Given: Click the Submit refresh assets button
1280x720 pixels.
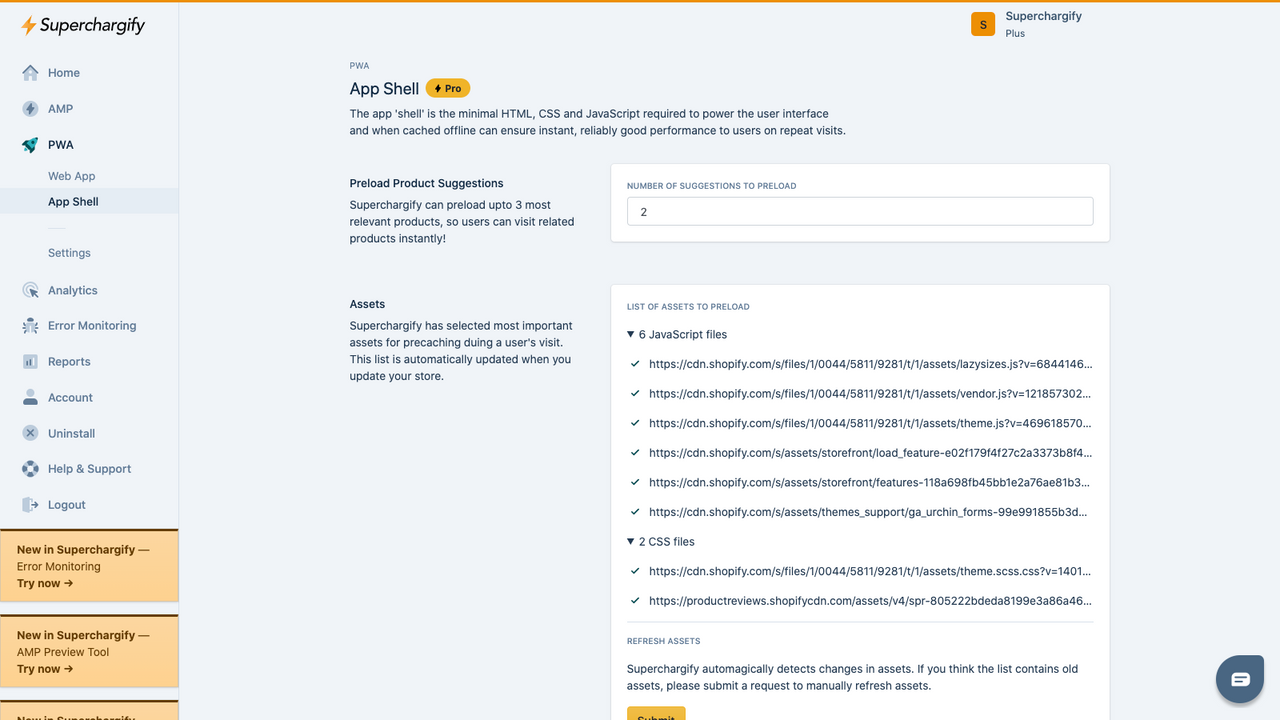Looking at the screenshot, I should (656, 714).
